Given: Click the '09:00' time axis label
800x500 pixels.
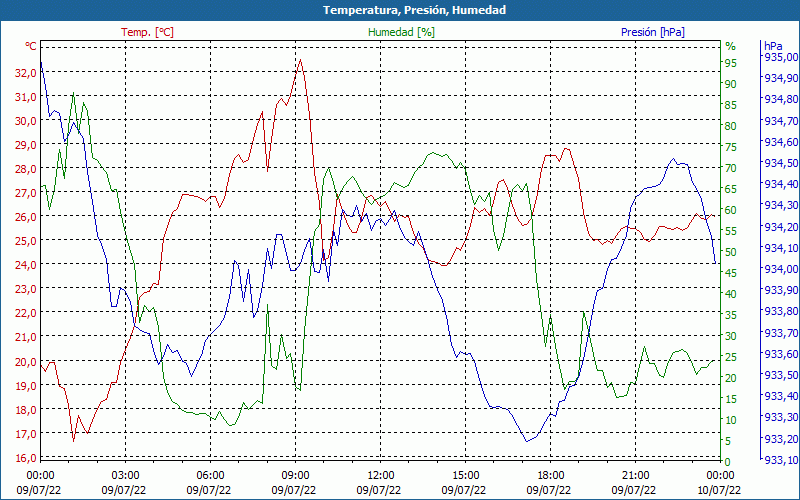Looking at the screenshot, I should [295, 476].
